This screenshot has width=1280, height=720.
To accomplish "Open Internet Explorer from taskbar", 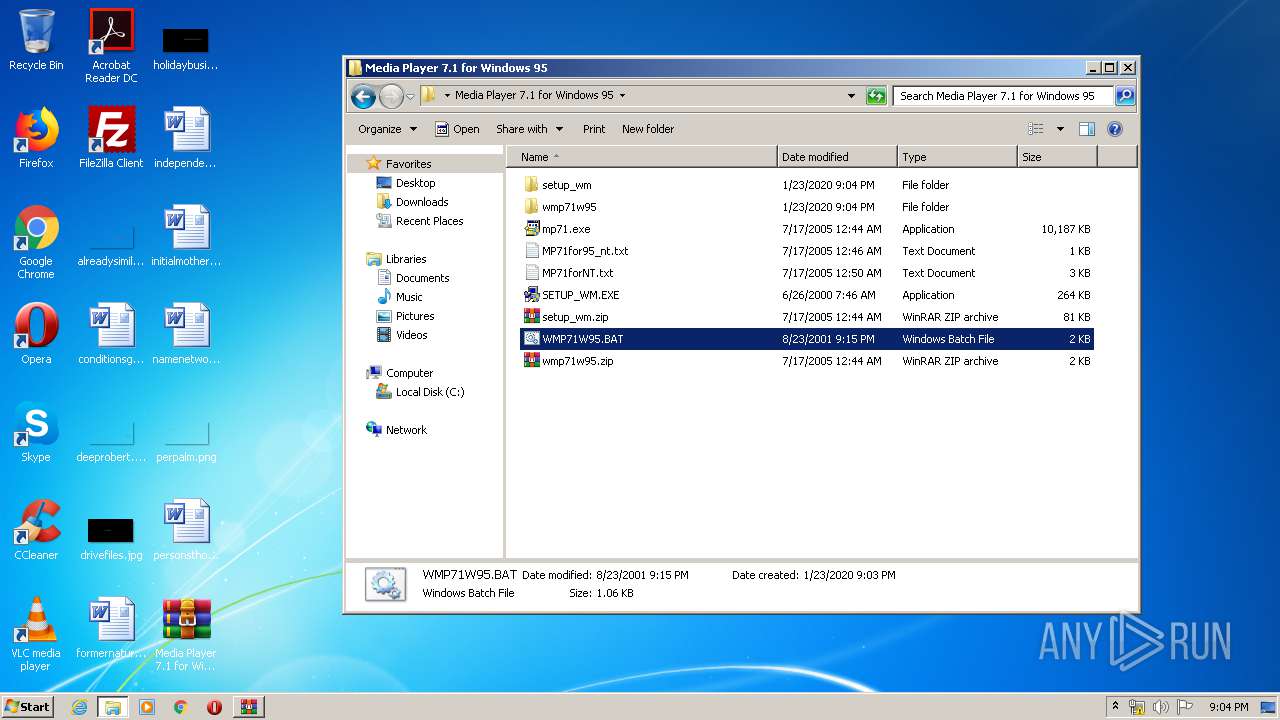I will tap(80, 707).
